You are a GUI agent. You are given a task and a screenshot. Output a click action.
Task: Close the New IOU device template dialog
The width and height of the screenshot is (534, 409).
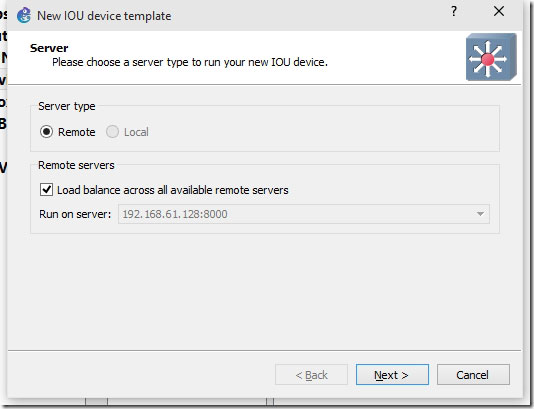(499, 12)
